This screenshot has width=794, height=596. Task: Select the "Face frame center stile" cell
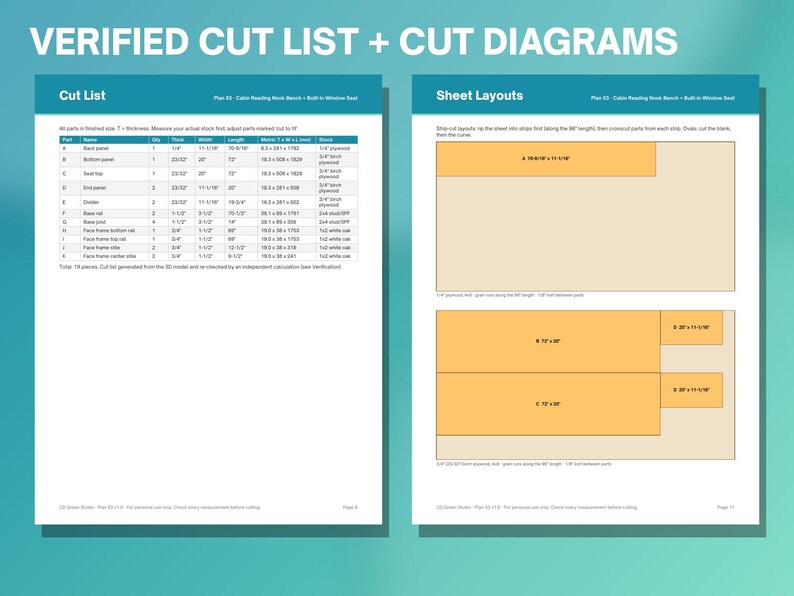[x=110, y=256]
